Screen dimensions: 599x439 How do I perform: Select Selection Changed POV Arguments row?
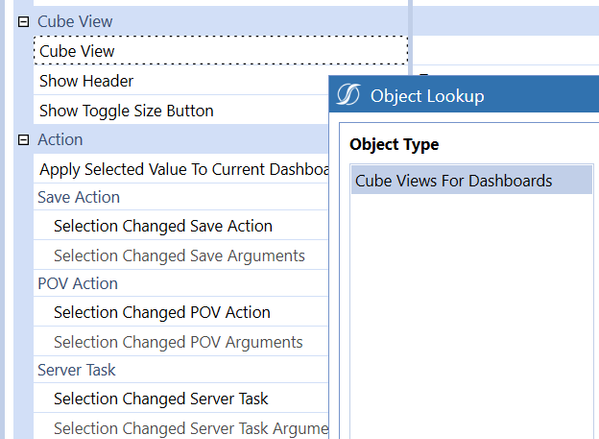coord(181,342)
